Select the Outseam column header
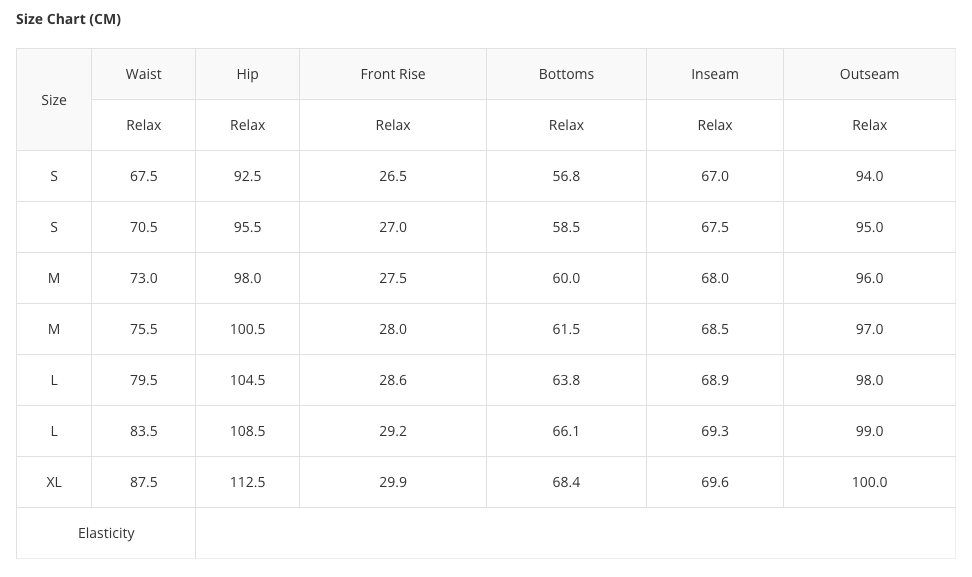Viewport: 972px width, 577px height. click(869, 74)
